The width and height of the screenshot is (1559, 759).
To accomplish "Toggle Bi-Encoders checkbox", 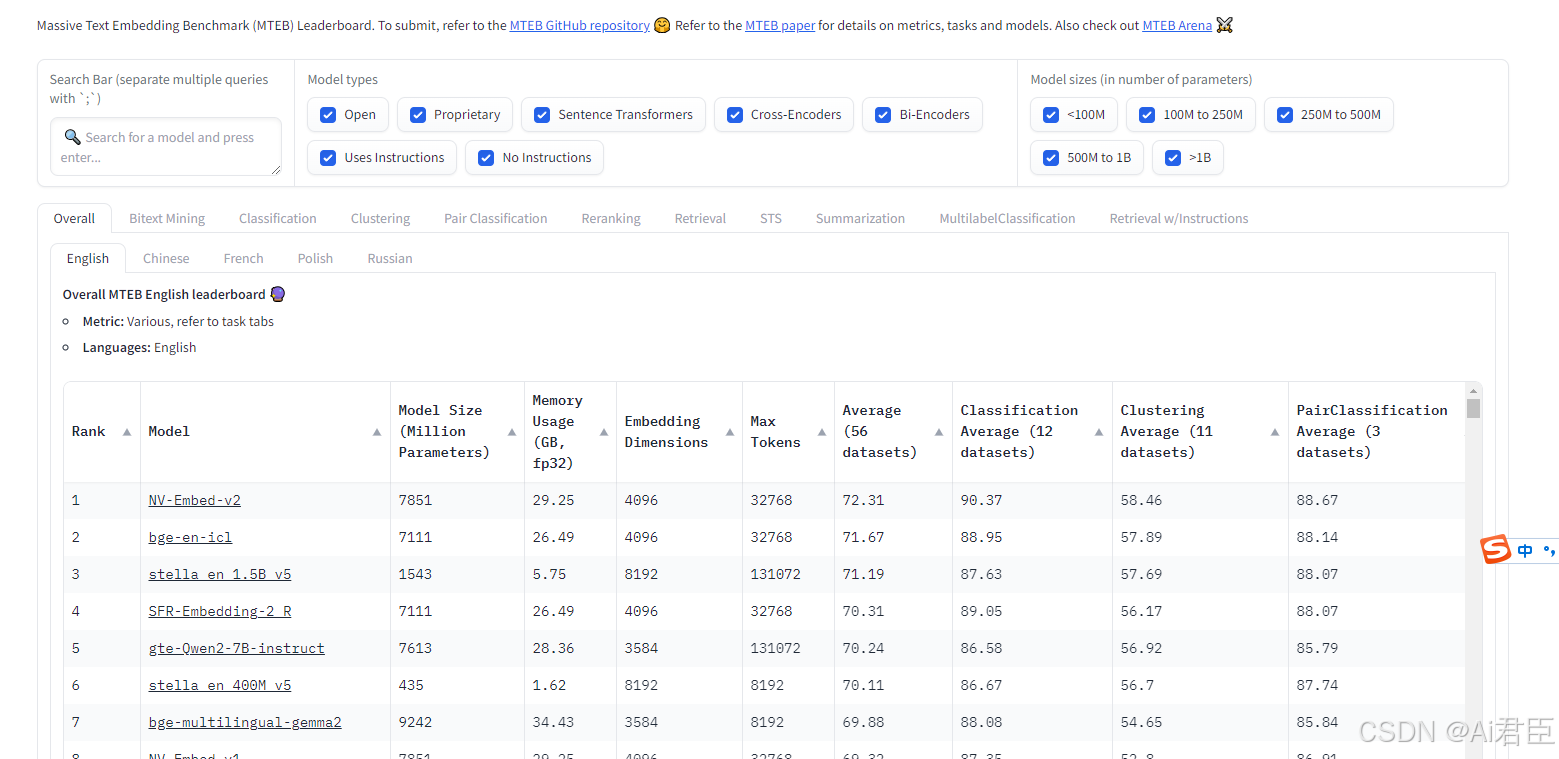I will (883, 115).
